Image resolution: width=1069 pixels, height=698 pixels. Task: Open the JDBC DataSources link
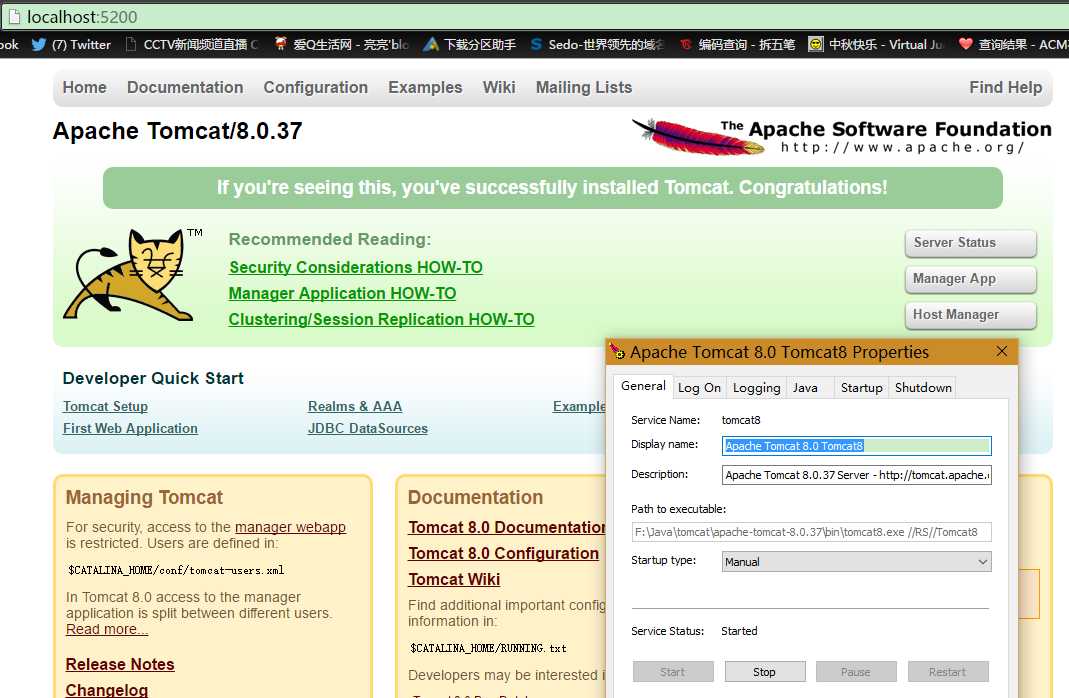[x=367, y=428]
